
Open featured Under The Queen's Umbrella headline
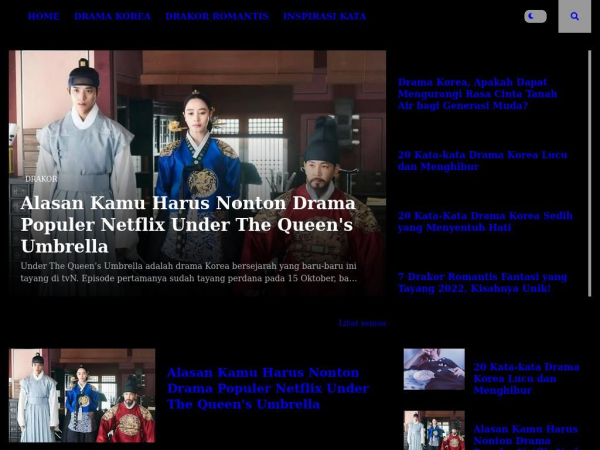188,225
